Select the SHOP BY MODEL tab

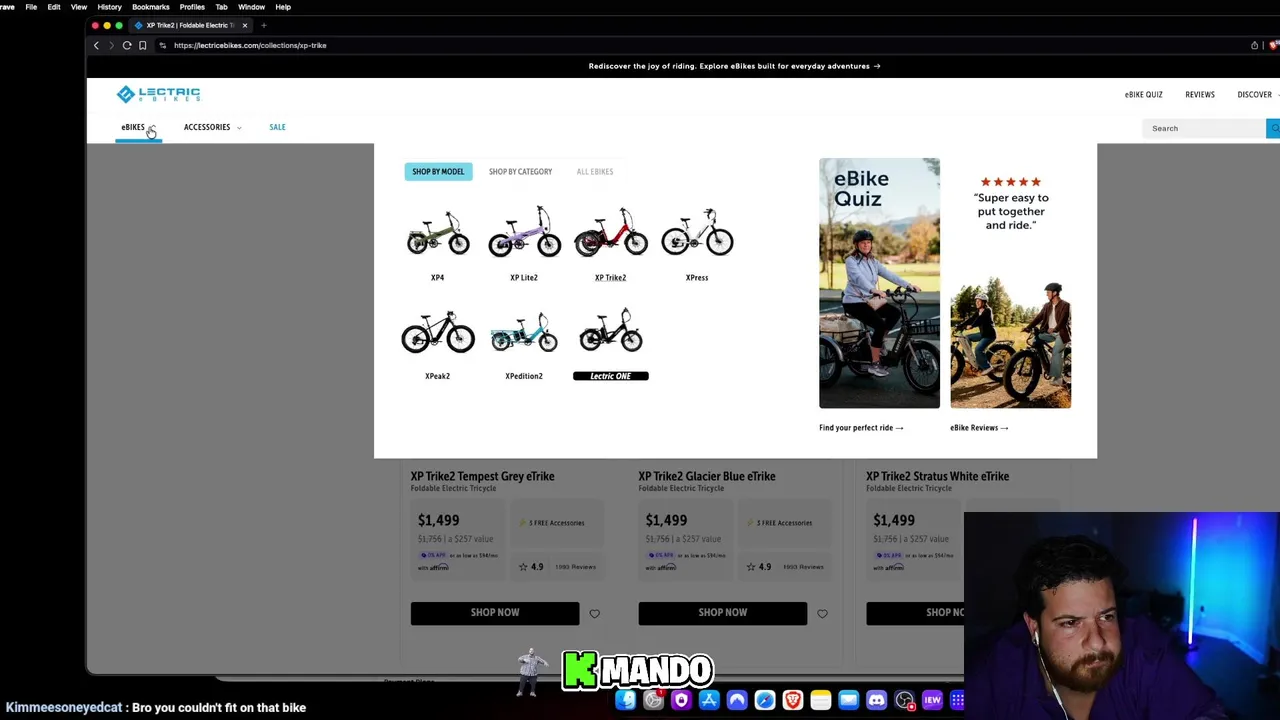(438, 171)
